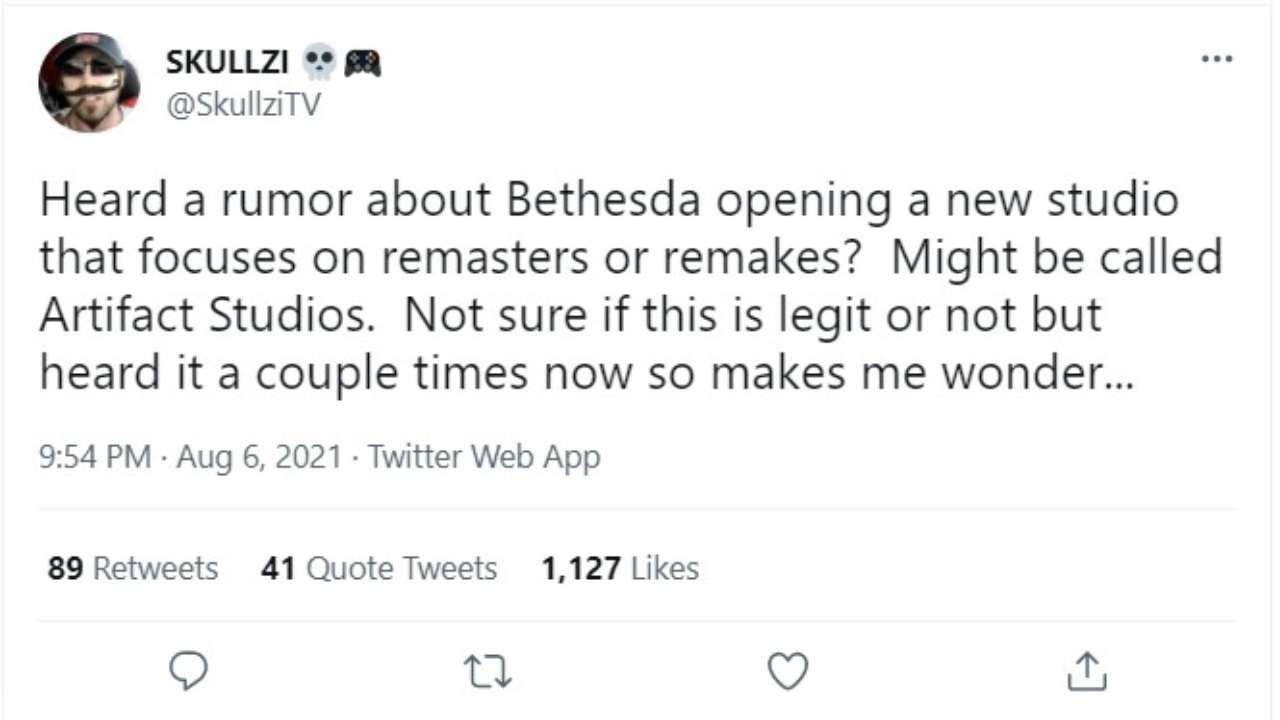Click the tweet body text
This screenshot has height=720, width=1280.
pos(630,287)
